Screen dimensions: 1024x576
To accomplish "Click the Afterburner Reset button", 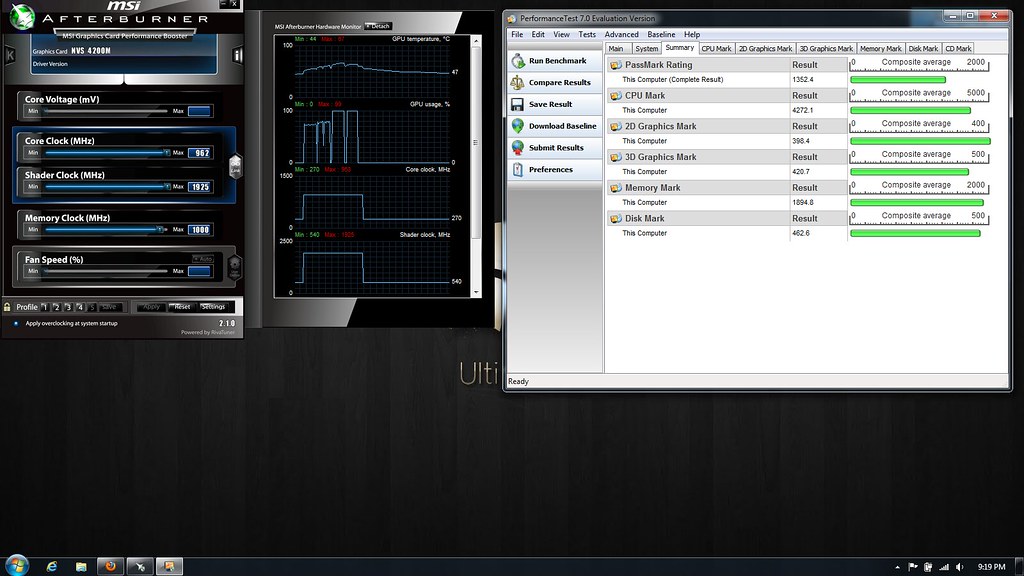I will (182, 307).
